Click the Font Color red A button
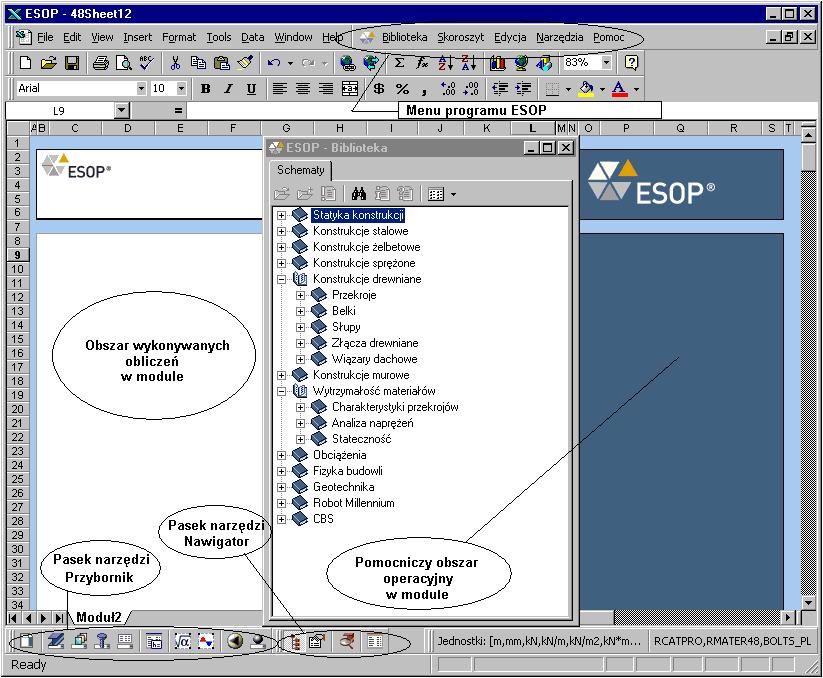The height and width of the screenshot is (678, 823). [619, 89]
